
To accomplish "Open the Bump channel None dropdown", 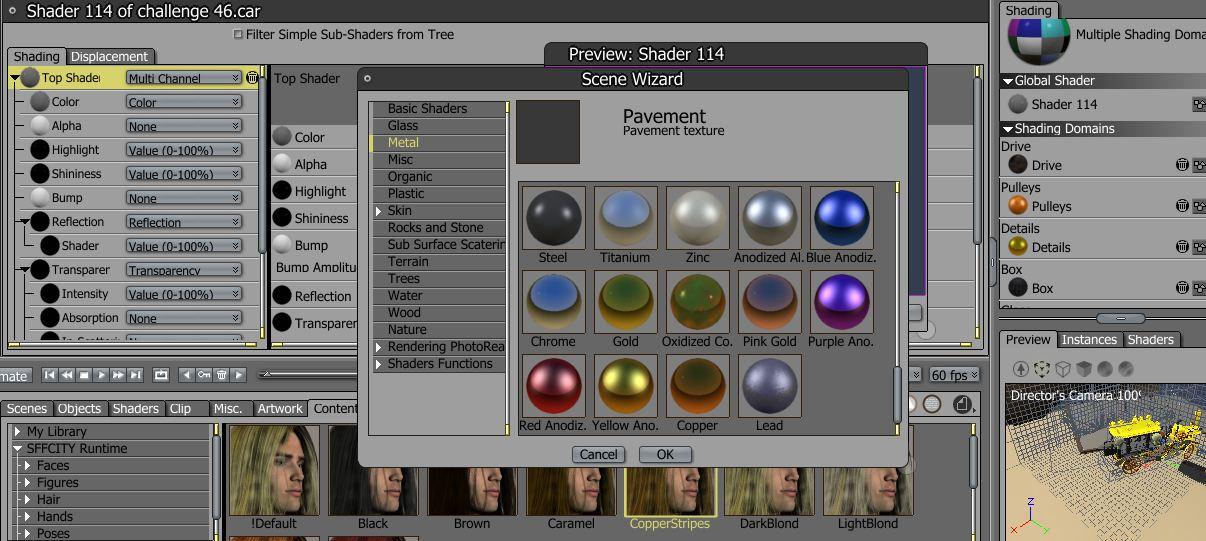I will pyautogui.click(x=184, y=198).
